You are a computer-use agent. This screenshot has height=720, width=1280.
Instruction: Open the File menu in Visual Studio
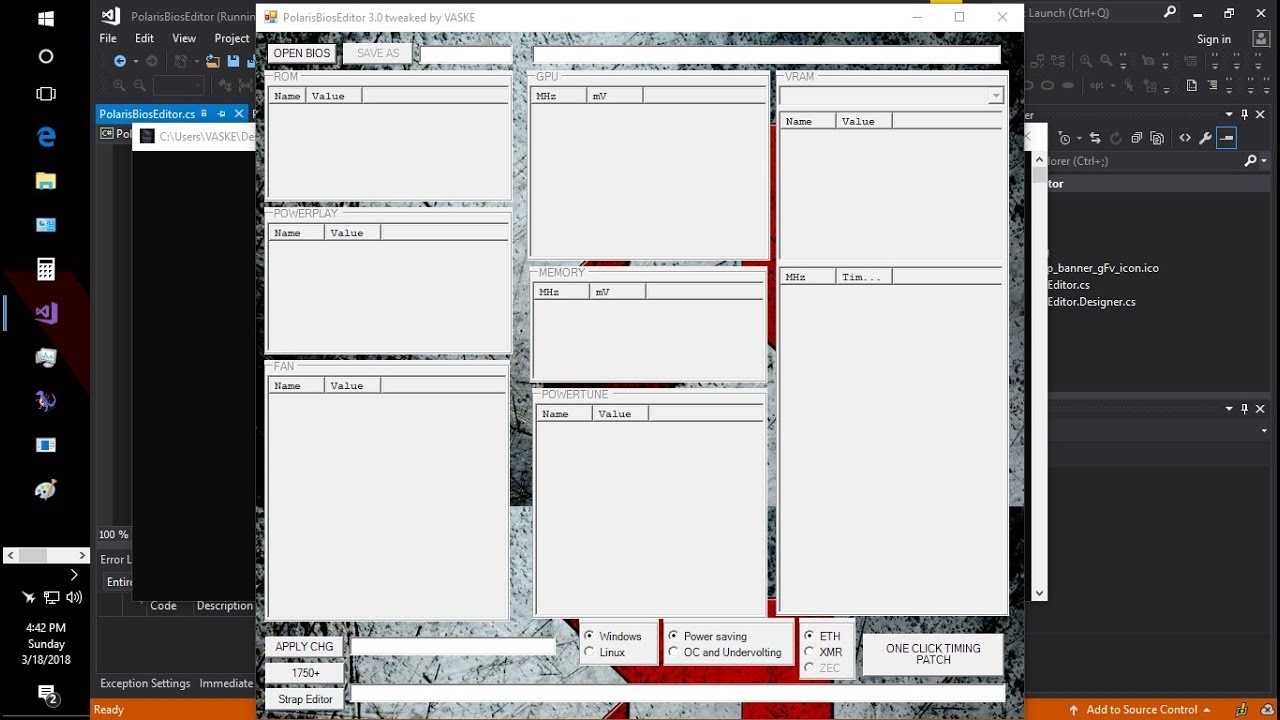coord(108,38)
